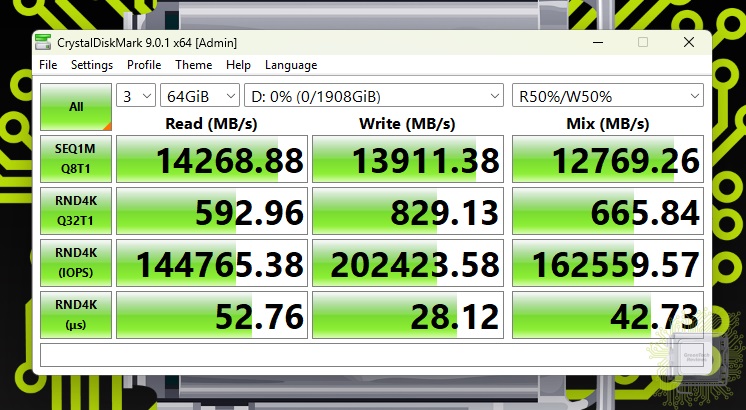Click the empty comment field at the bottom
Viewport: 746px width, 410px height.
pos(372,355)
